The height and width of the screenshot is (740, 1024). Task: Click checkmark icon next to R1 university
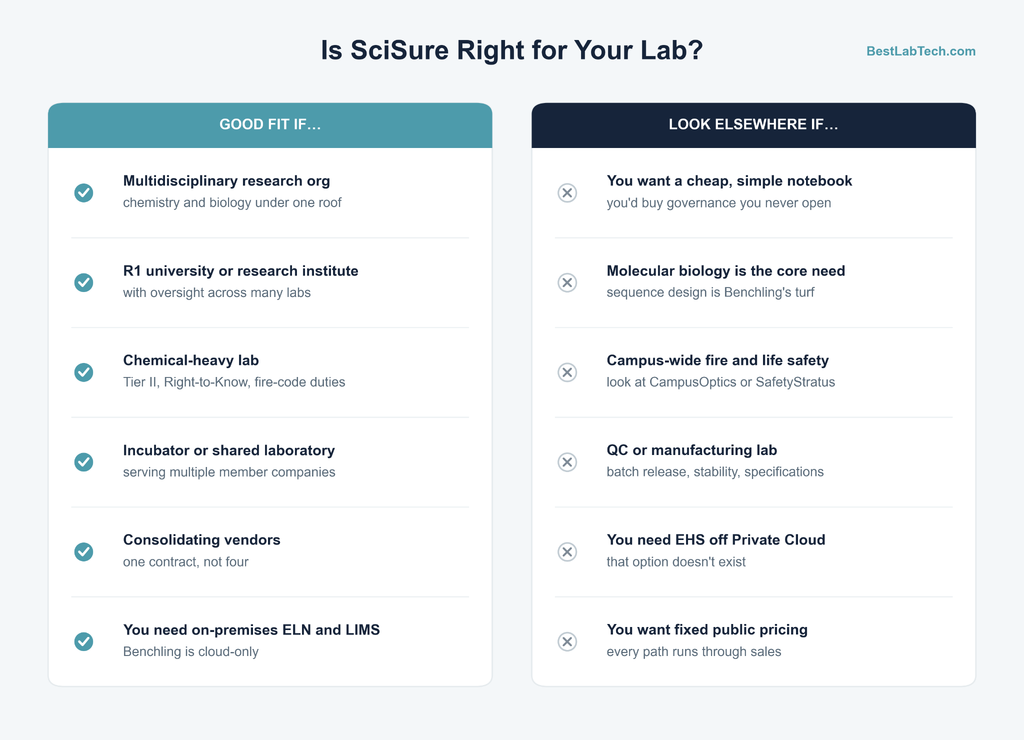(84, 282)
